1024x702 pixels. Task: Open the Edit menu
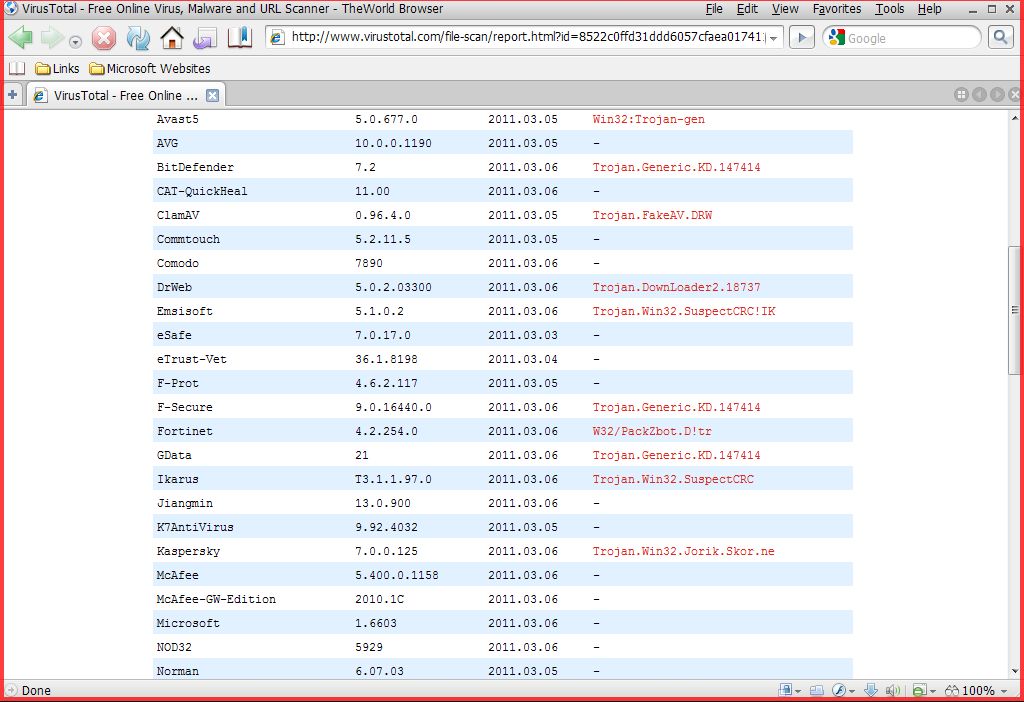[x=747, y=8]
